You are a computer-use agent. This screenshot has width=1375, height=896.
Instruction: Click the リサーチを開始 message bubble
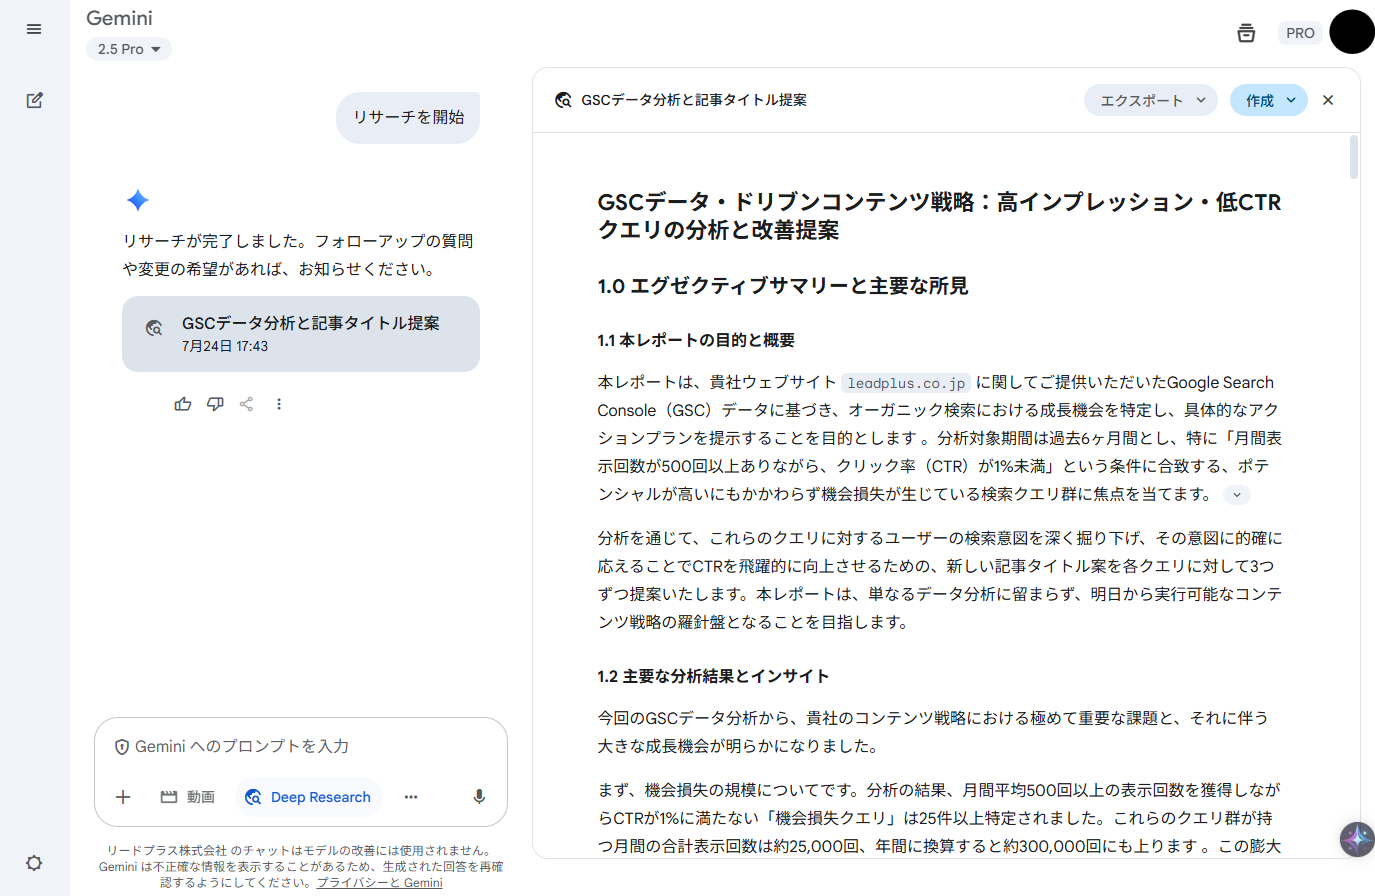pyautogui.click(x=408, y=117)
